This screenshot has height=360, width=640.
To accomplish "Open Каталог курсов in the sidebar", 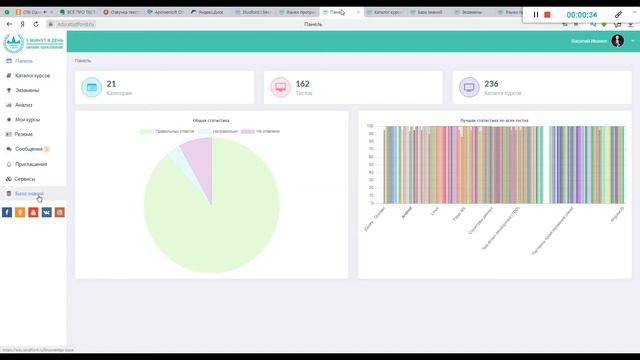I will click(x=32, y=76).
